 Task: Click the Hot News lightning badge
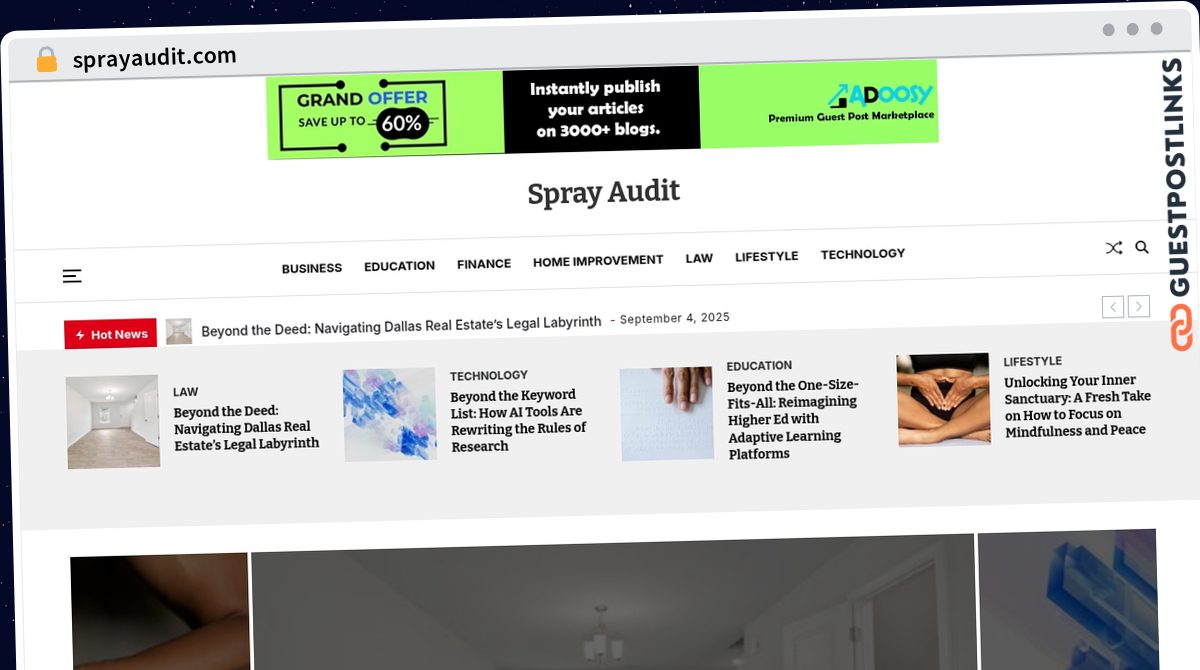(x=111, y=334)
